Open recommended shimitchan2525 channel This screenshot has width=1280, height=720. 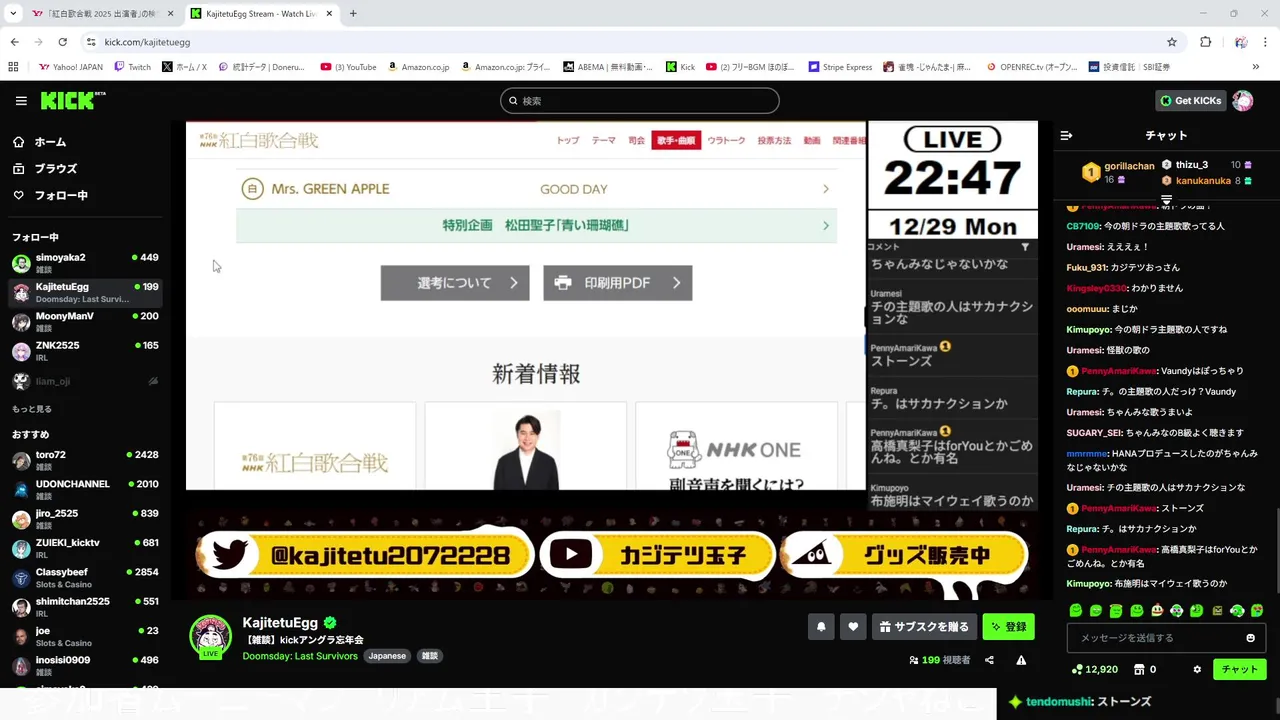[85, 607]
